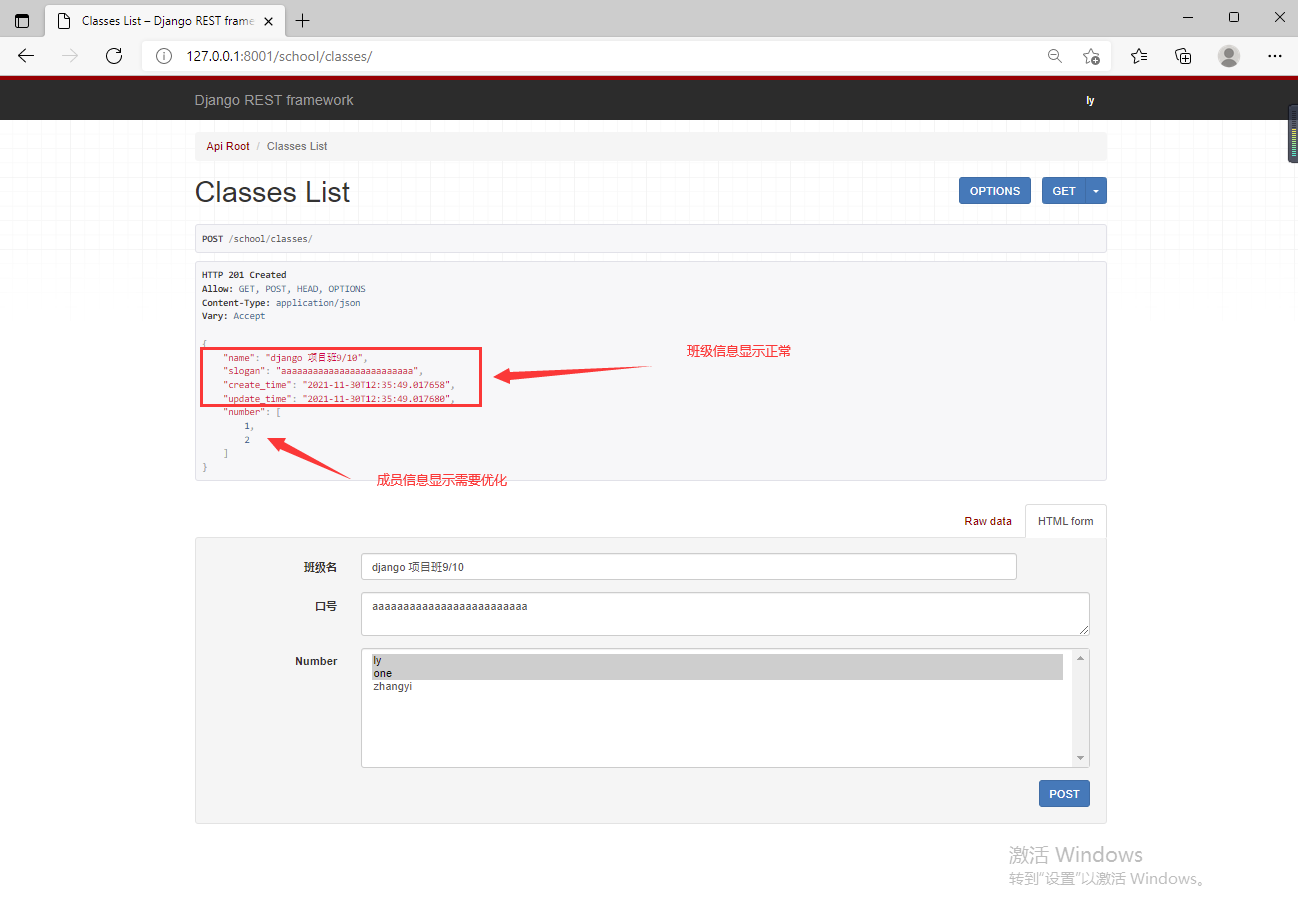Submit the form with POST button
This screenshot has height=914, width=1298.
pyautogui.click(x=1064, y=794)
